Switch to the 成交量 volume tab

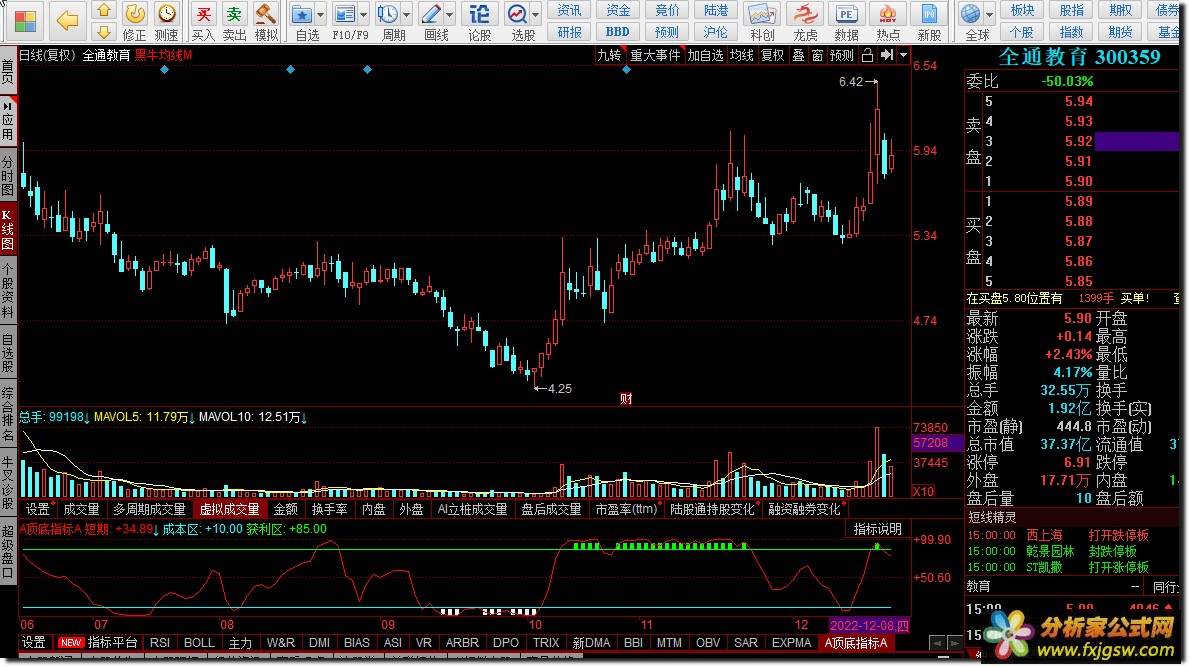coord(81,509)
